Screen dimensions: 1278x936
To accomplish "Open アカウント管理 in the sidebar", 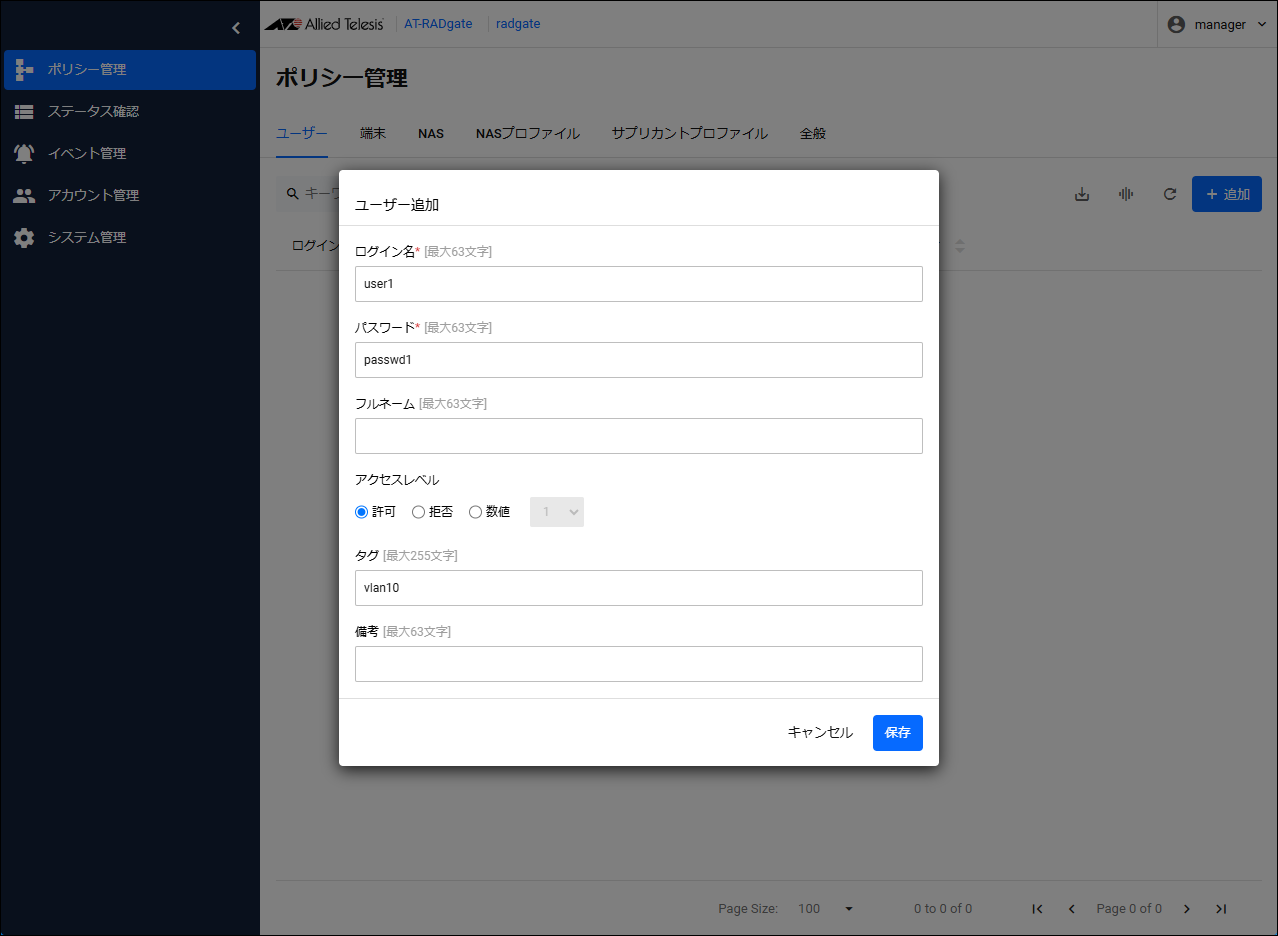I will click(130, 196).
